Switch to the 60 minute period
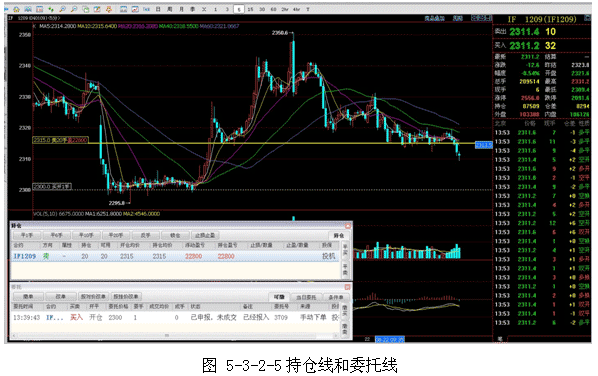This screenshot has height=376, width=598. coord(273,9)
